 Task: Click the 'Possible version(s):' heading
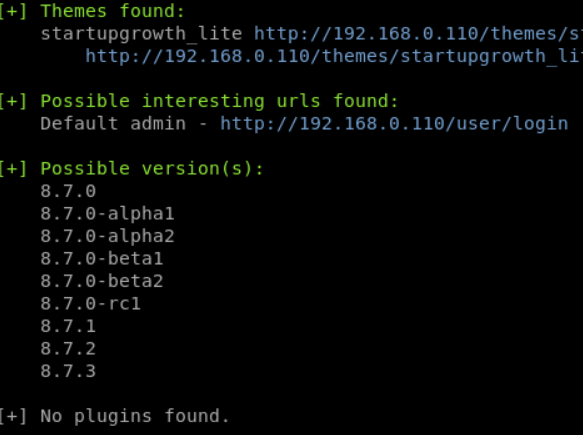point(152,169)
